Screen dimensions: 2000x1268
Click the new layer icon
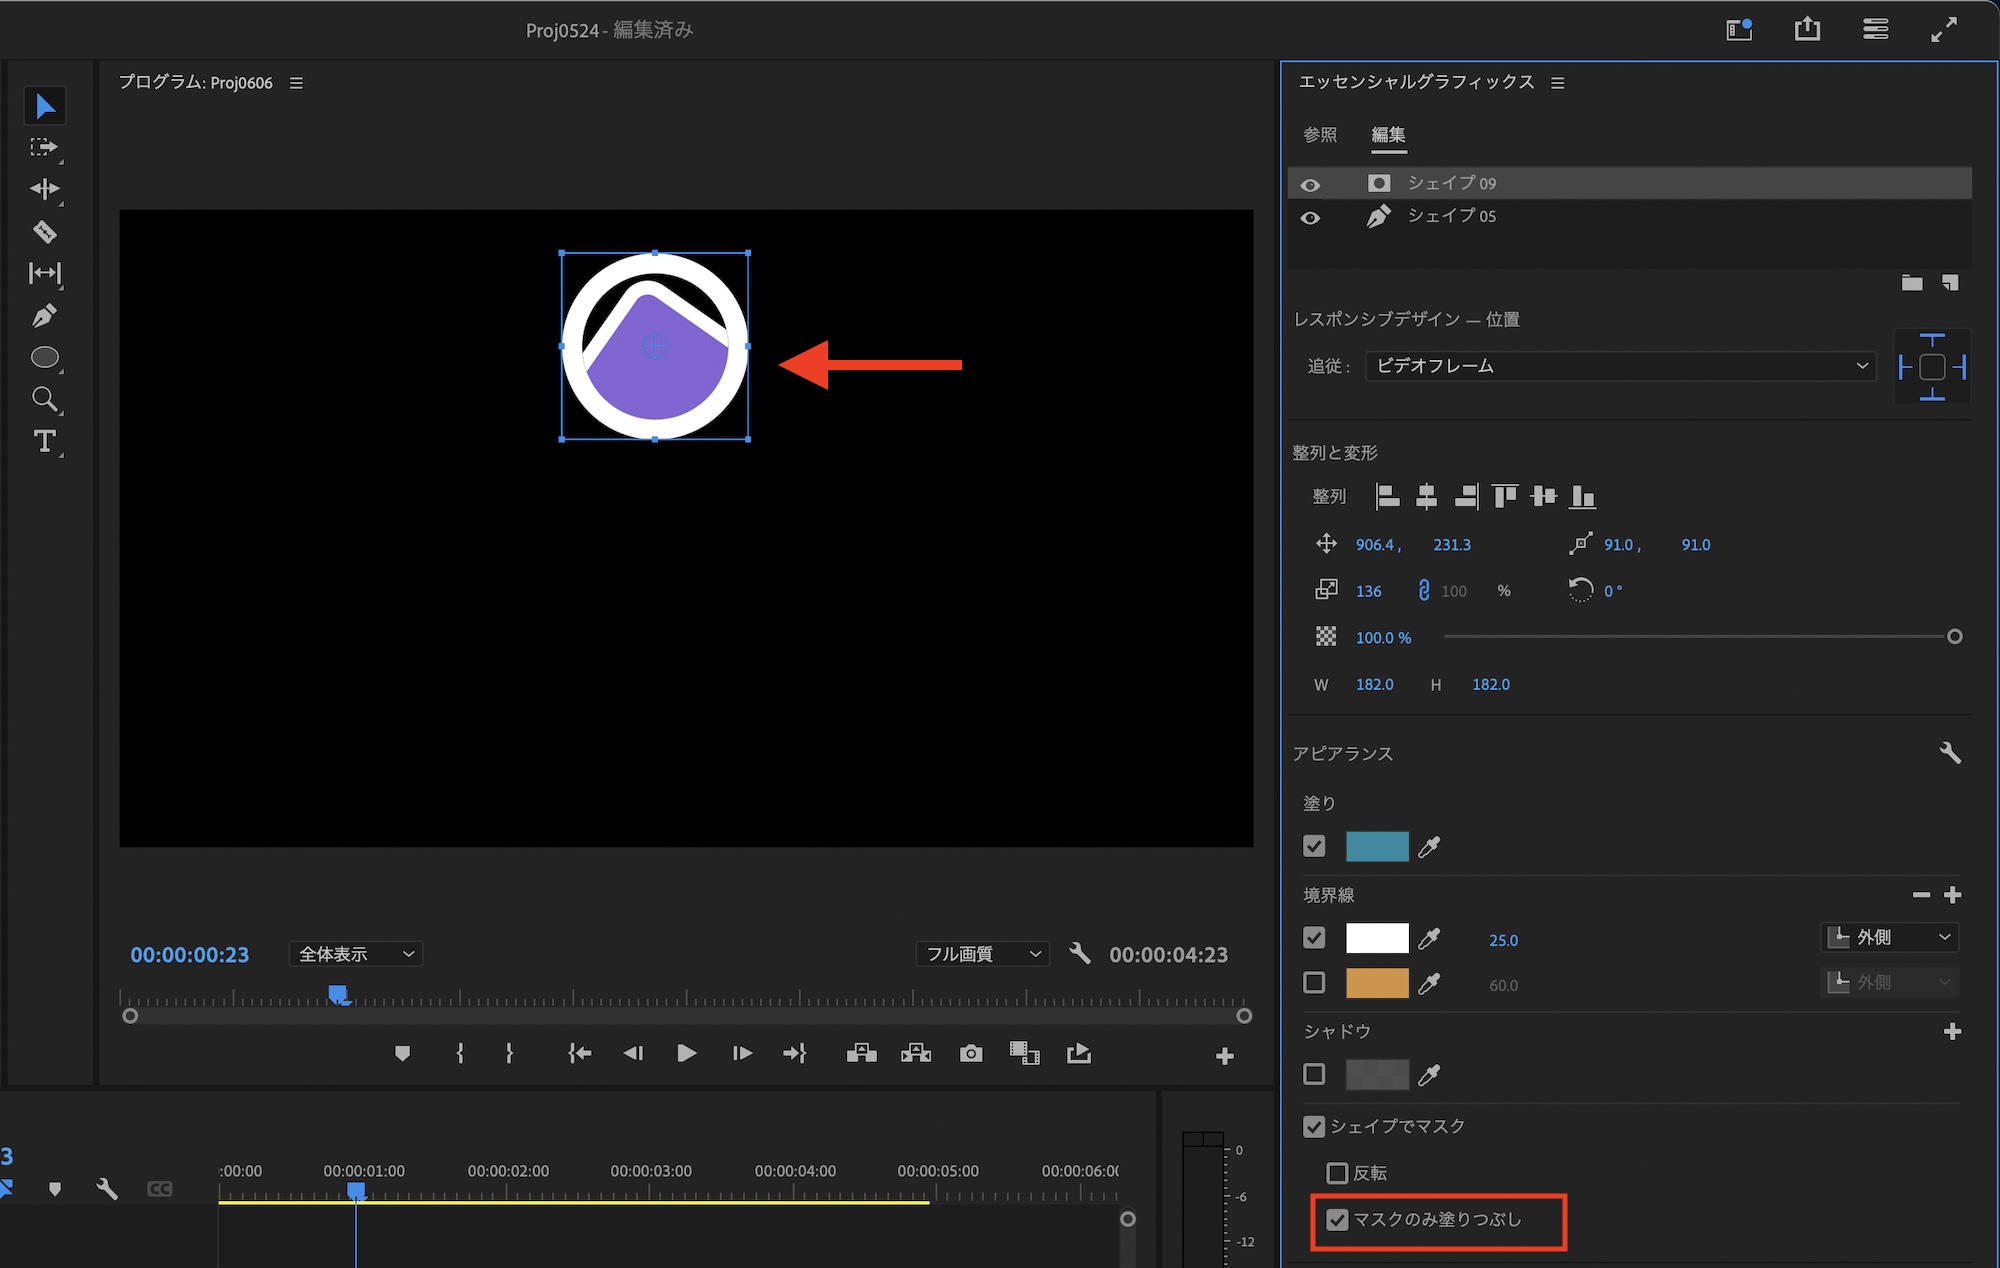1950,283
